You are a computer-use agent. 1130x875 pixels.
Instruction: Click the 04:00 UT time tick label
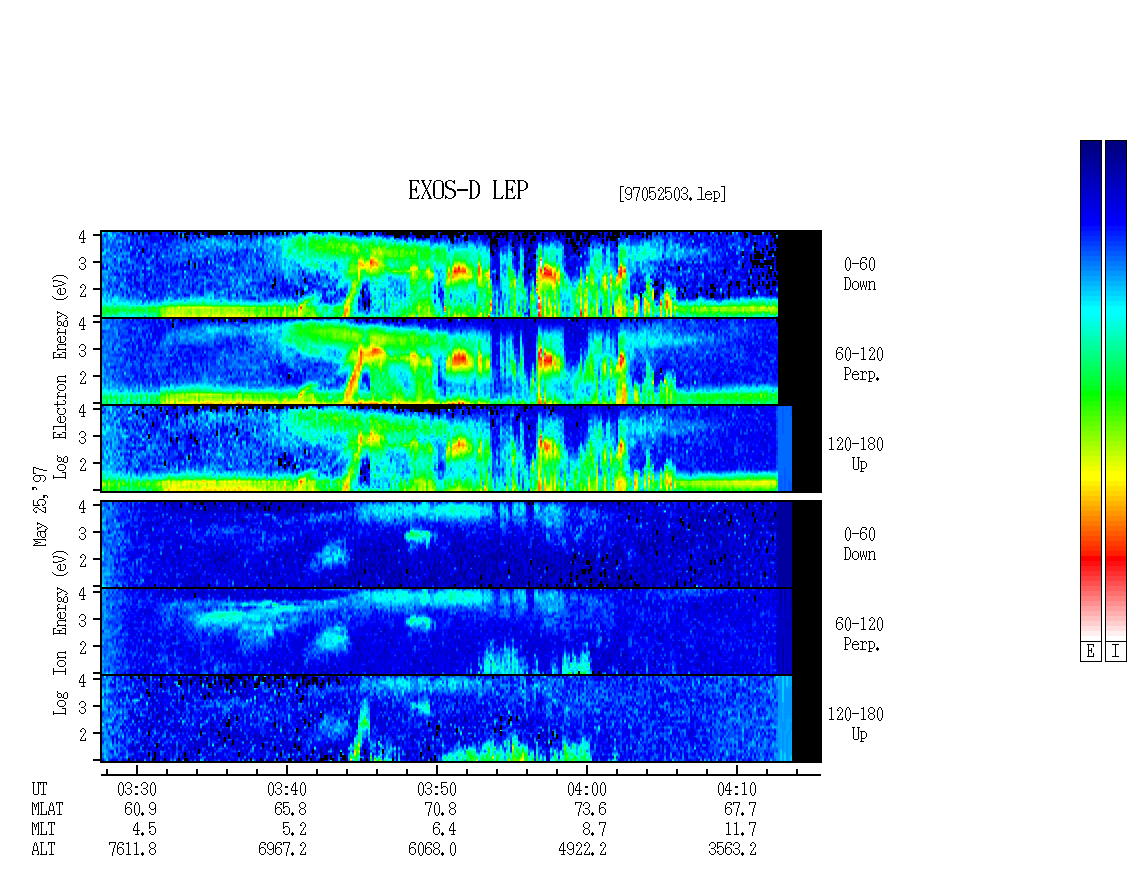[x=587, y=790]
